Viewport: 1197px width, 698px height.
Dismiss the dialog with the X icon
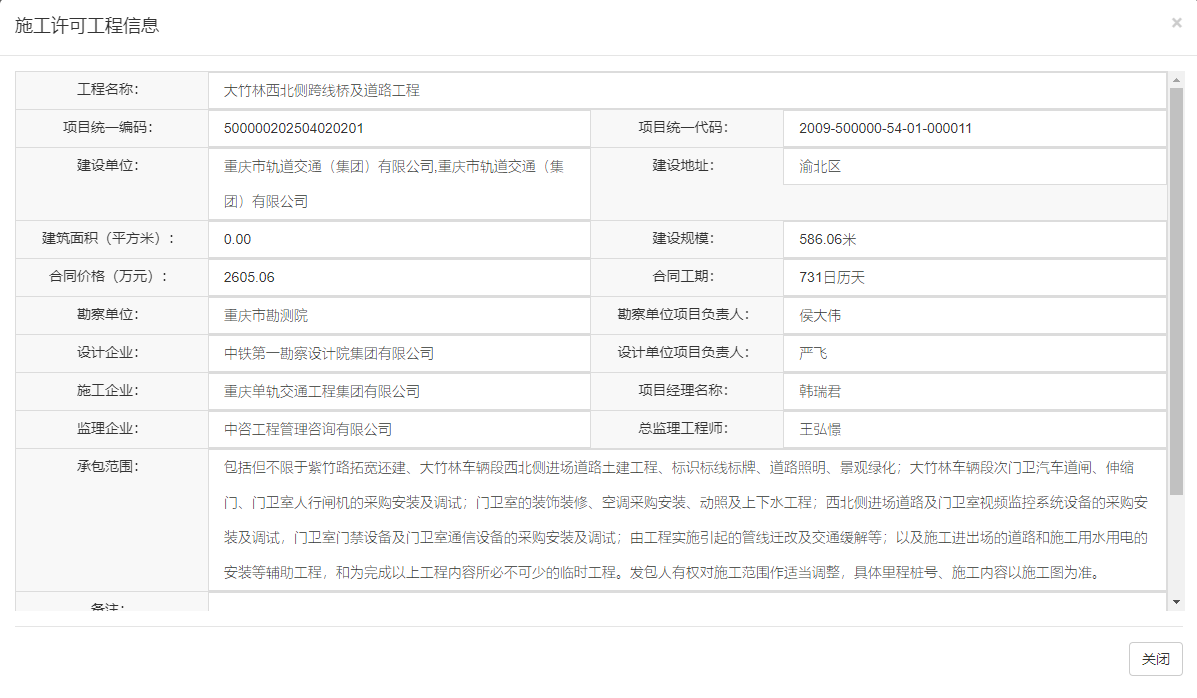tap(1176, 22)
